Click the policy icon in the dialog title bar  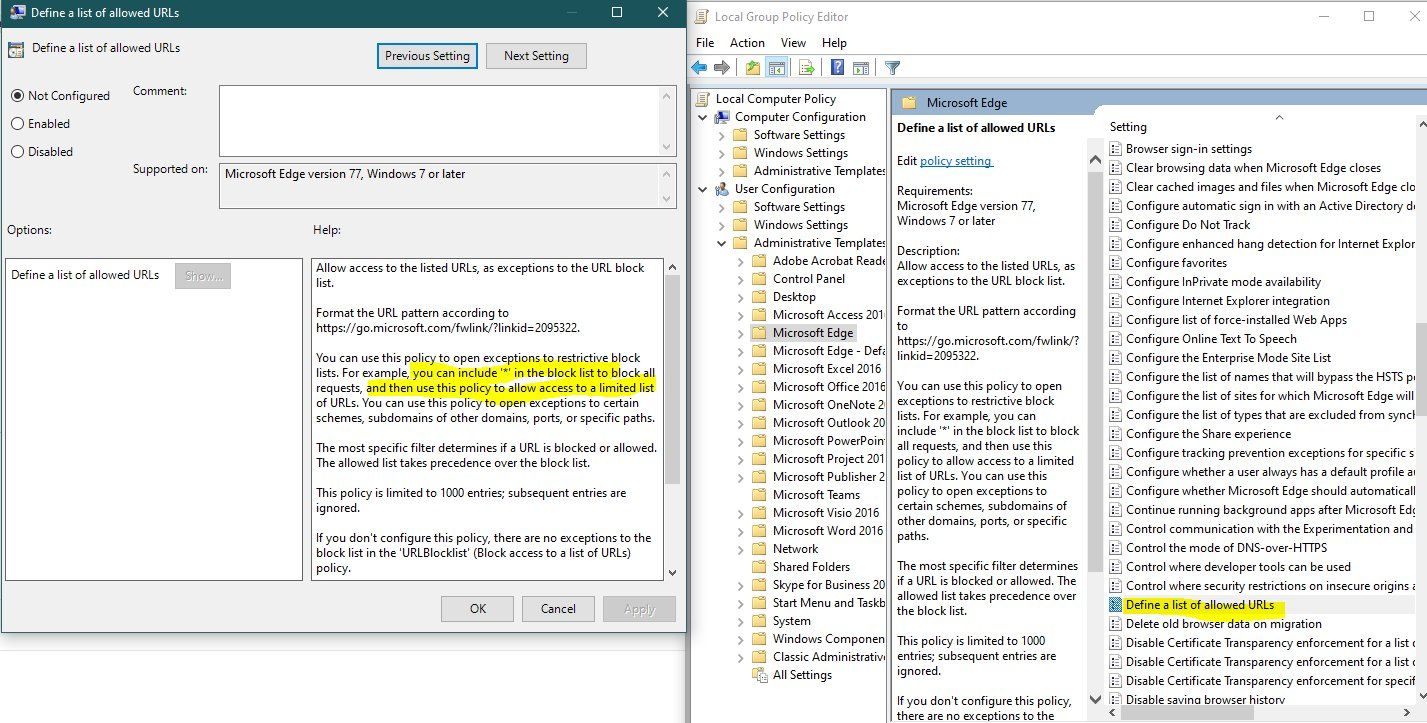tap(17, 13)
